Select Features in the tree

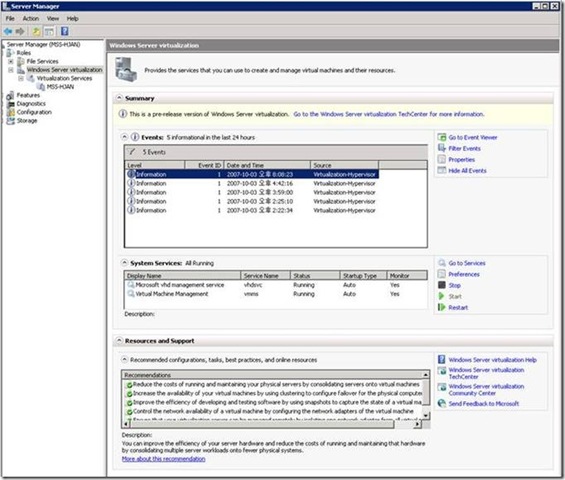[x=28, y=95]
